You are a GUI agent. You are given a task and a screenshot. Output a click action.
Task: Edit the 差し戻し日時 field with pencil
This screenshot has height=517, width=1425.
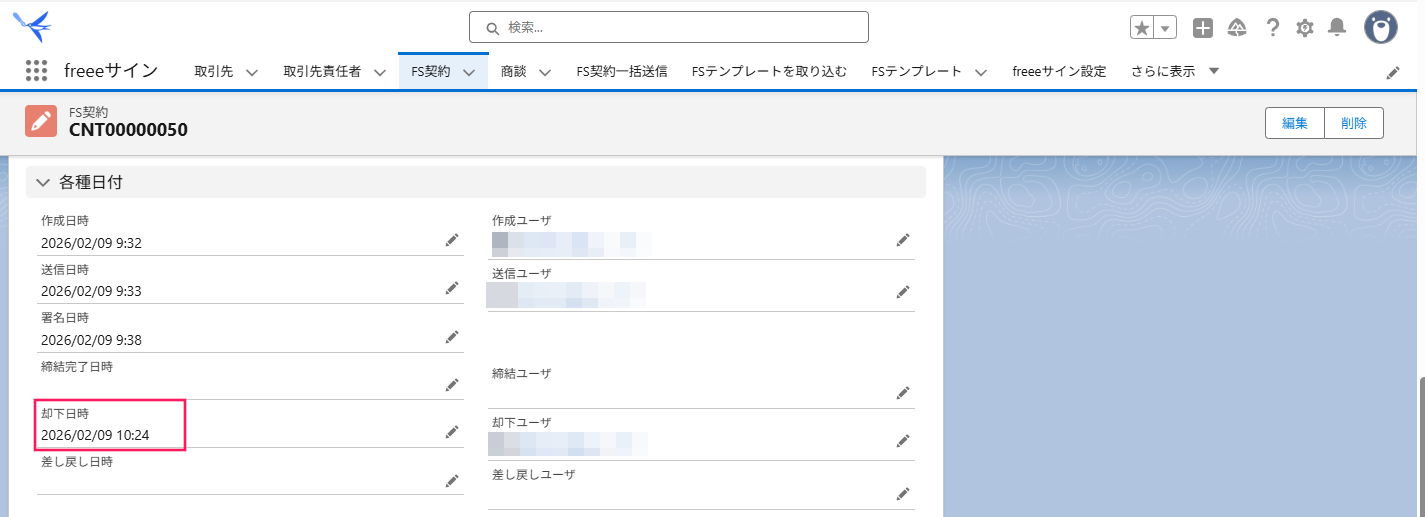[452, 481]
